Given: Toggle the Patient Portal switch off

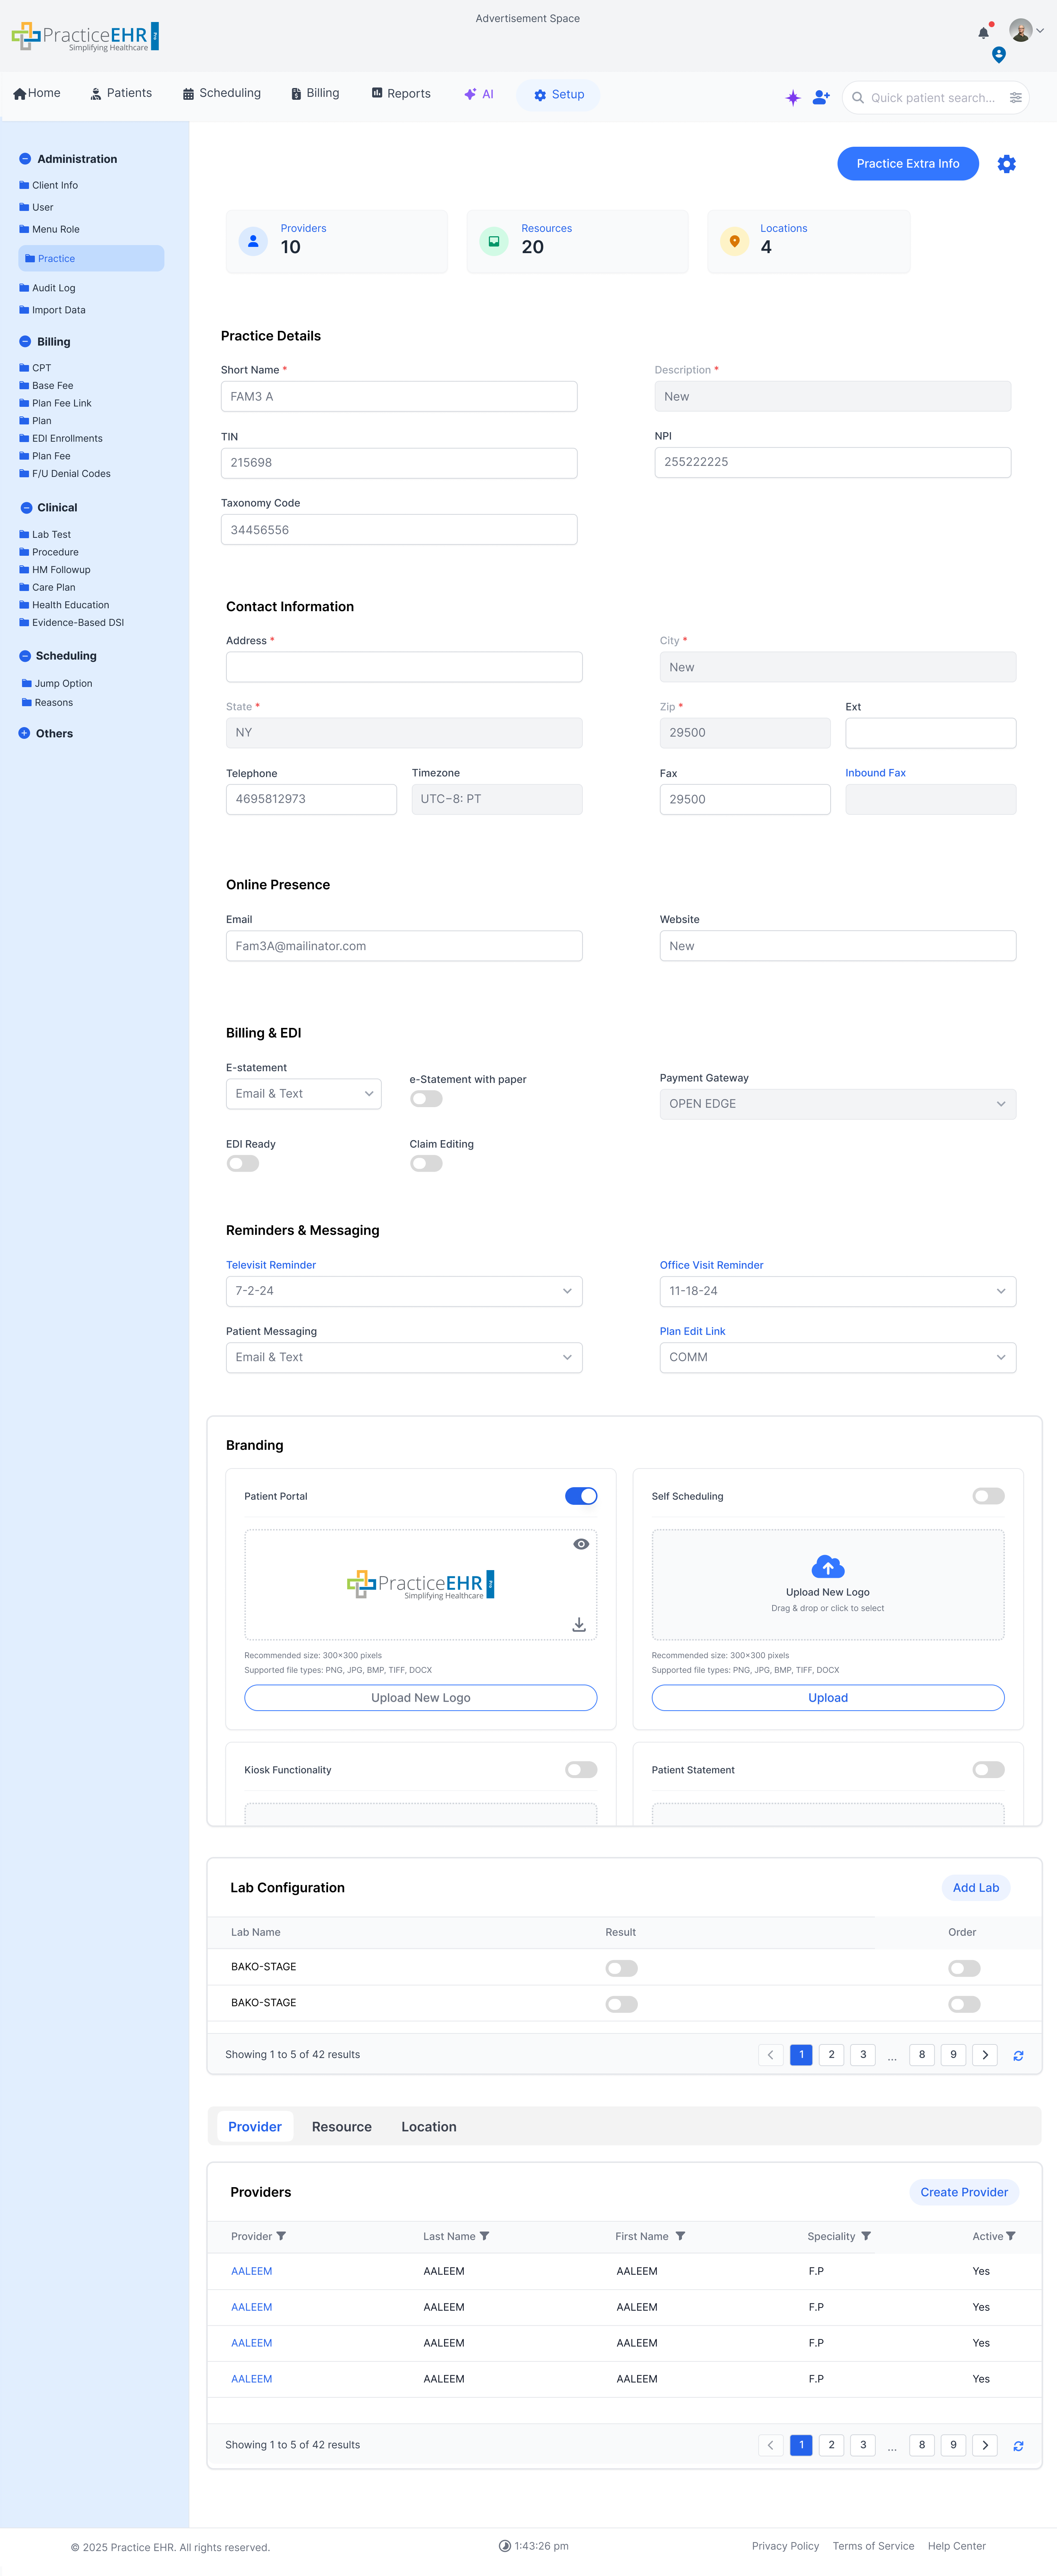Looking at the screenshot, I should point(581,1496).
